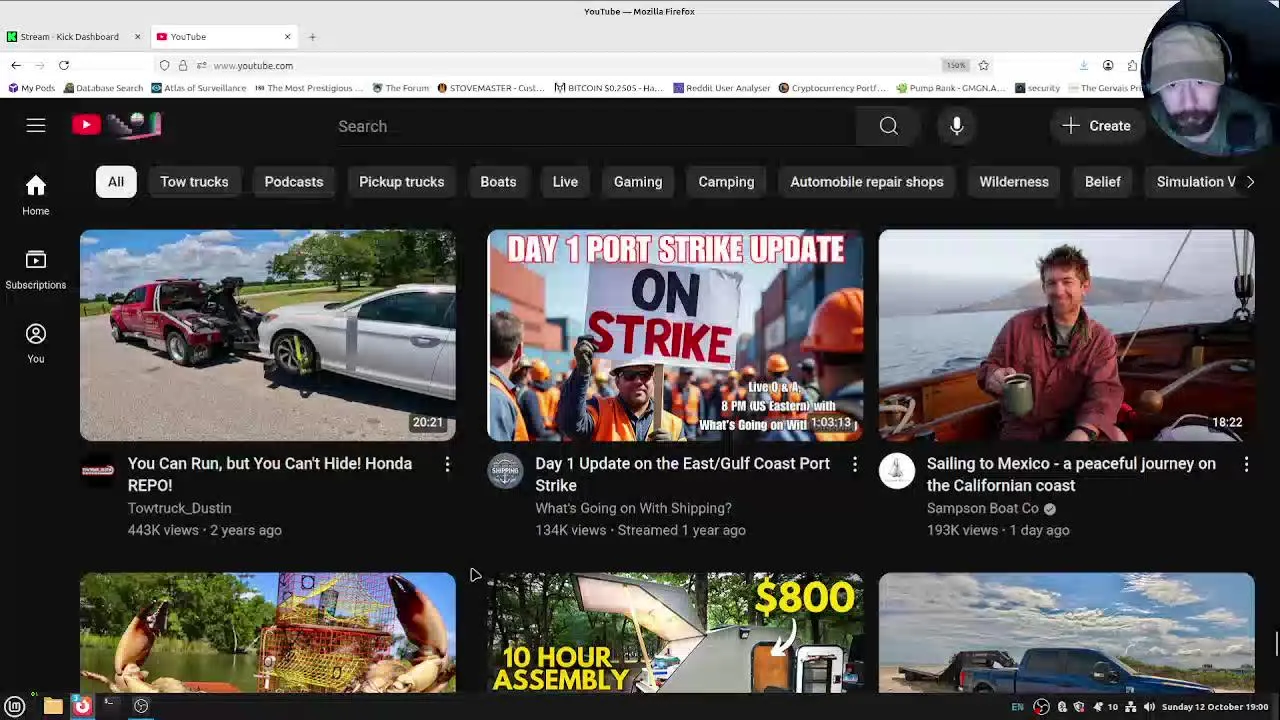Start voice search with microphone icon
The image size is (1280, 720).
[x=957, y=126]
